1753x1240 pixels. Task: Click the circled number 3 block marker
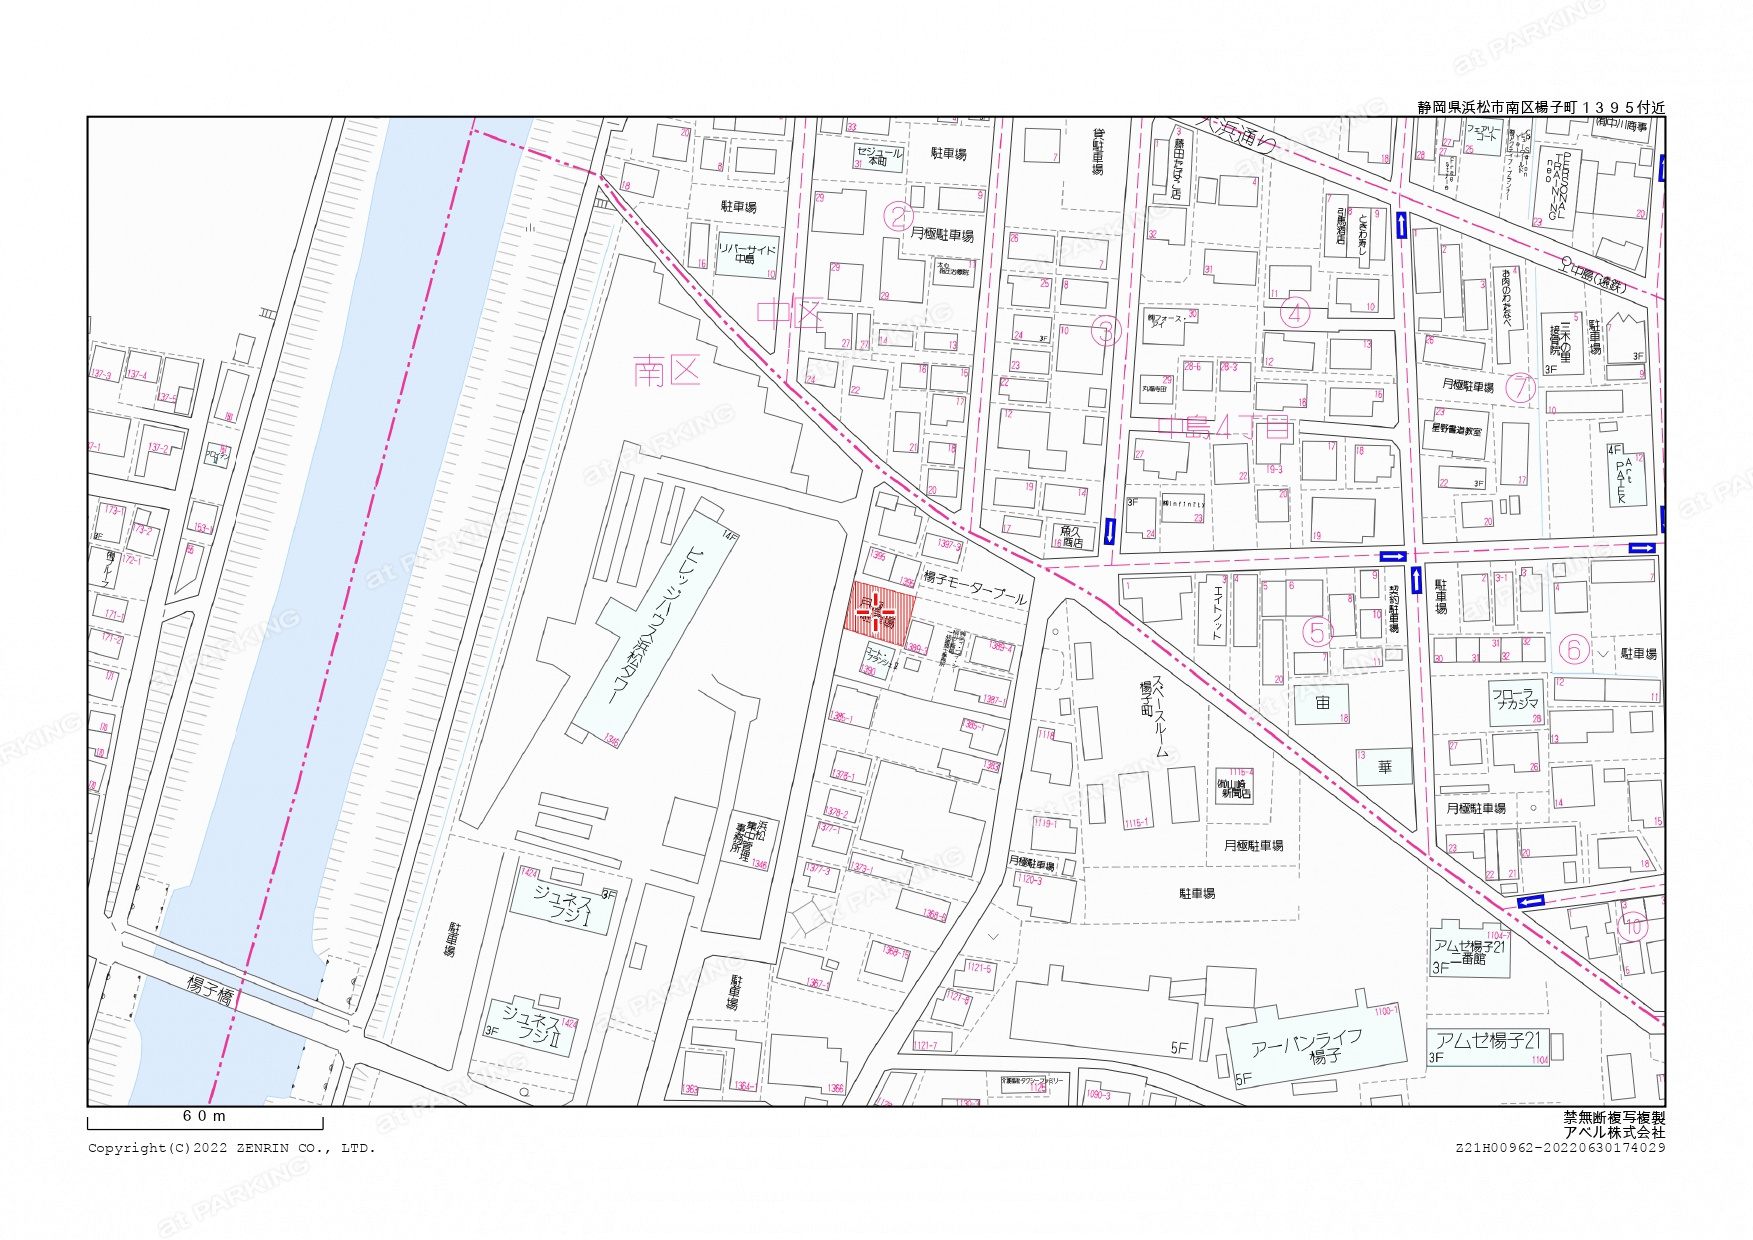[1105, 330]
